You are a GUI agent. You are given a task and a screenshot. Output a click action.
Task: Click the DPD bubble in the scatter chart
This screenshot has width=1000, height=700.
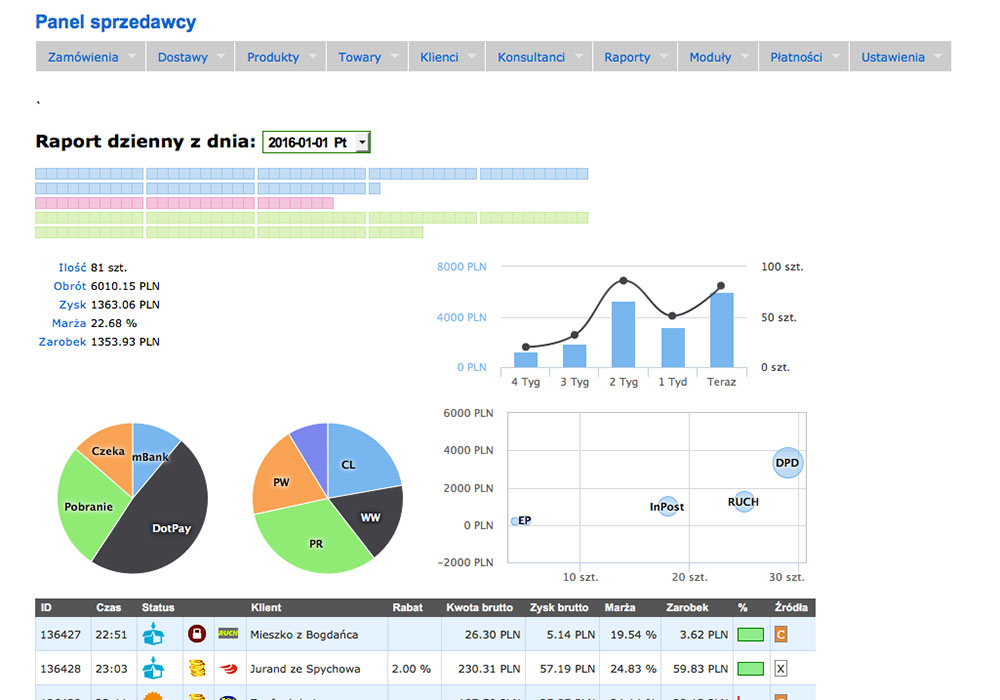point(788,463)
